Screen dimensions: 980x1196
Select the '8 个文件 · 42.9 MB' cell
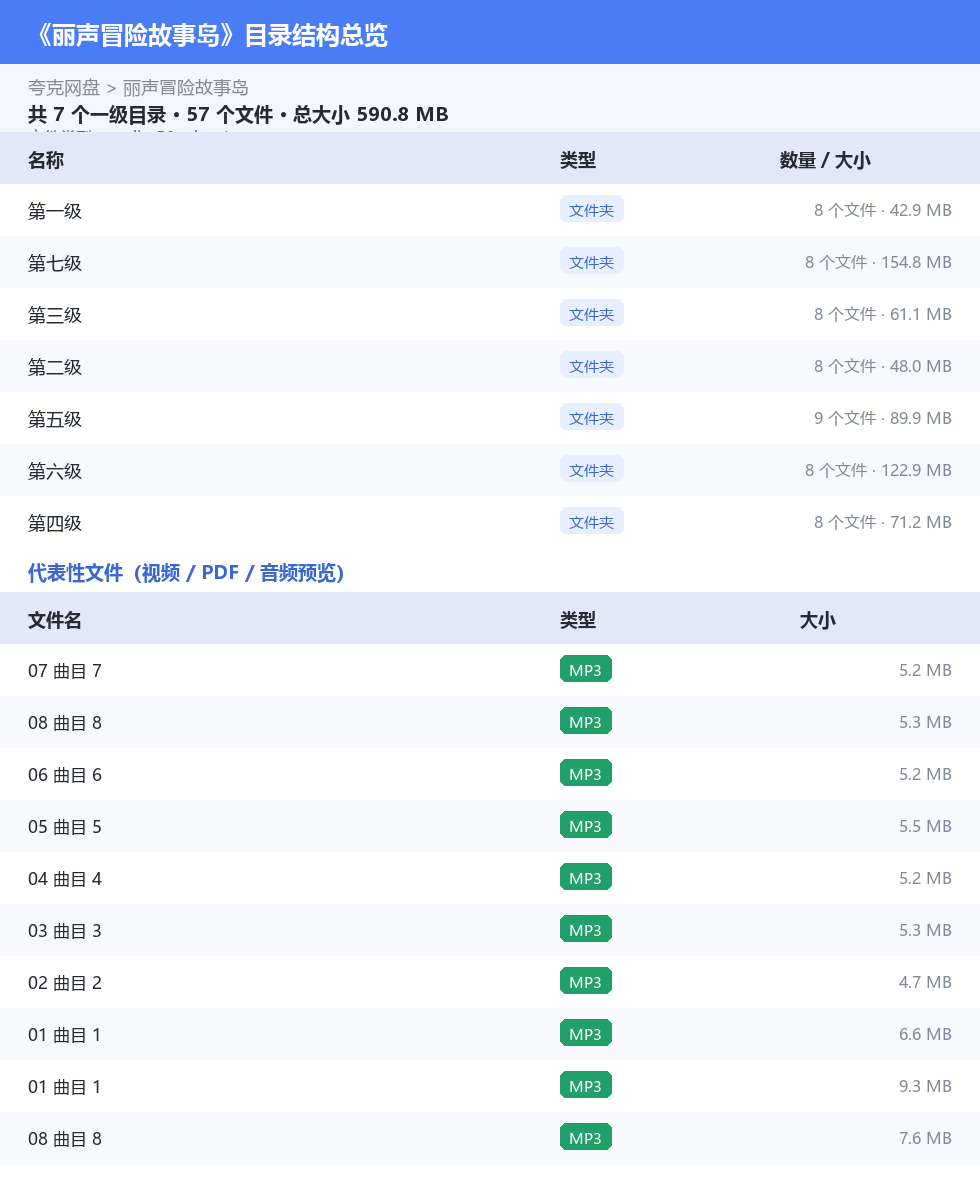point(882,210)
